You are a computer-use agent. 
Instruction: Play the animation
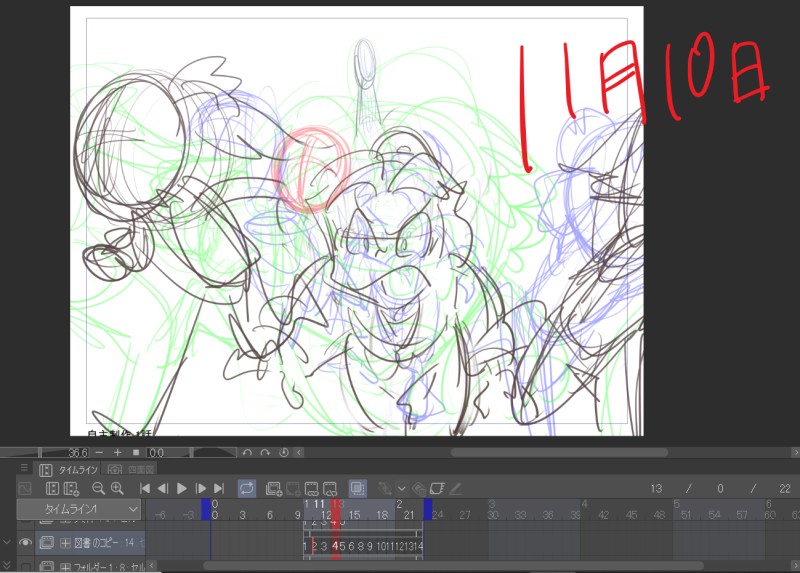click(182, 489)
